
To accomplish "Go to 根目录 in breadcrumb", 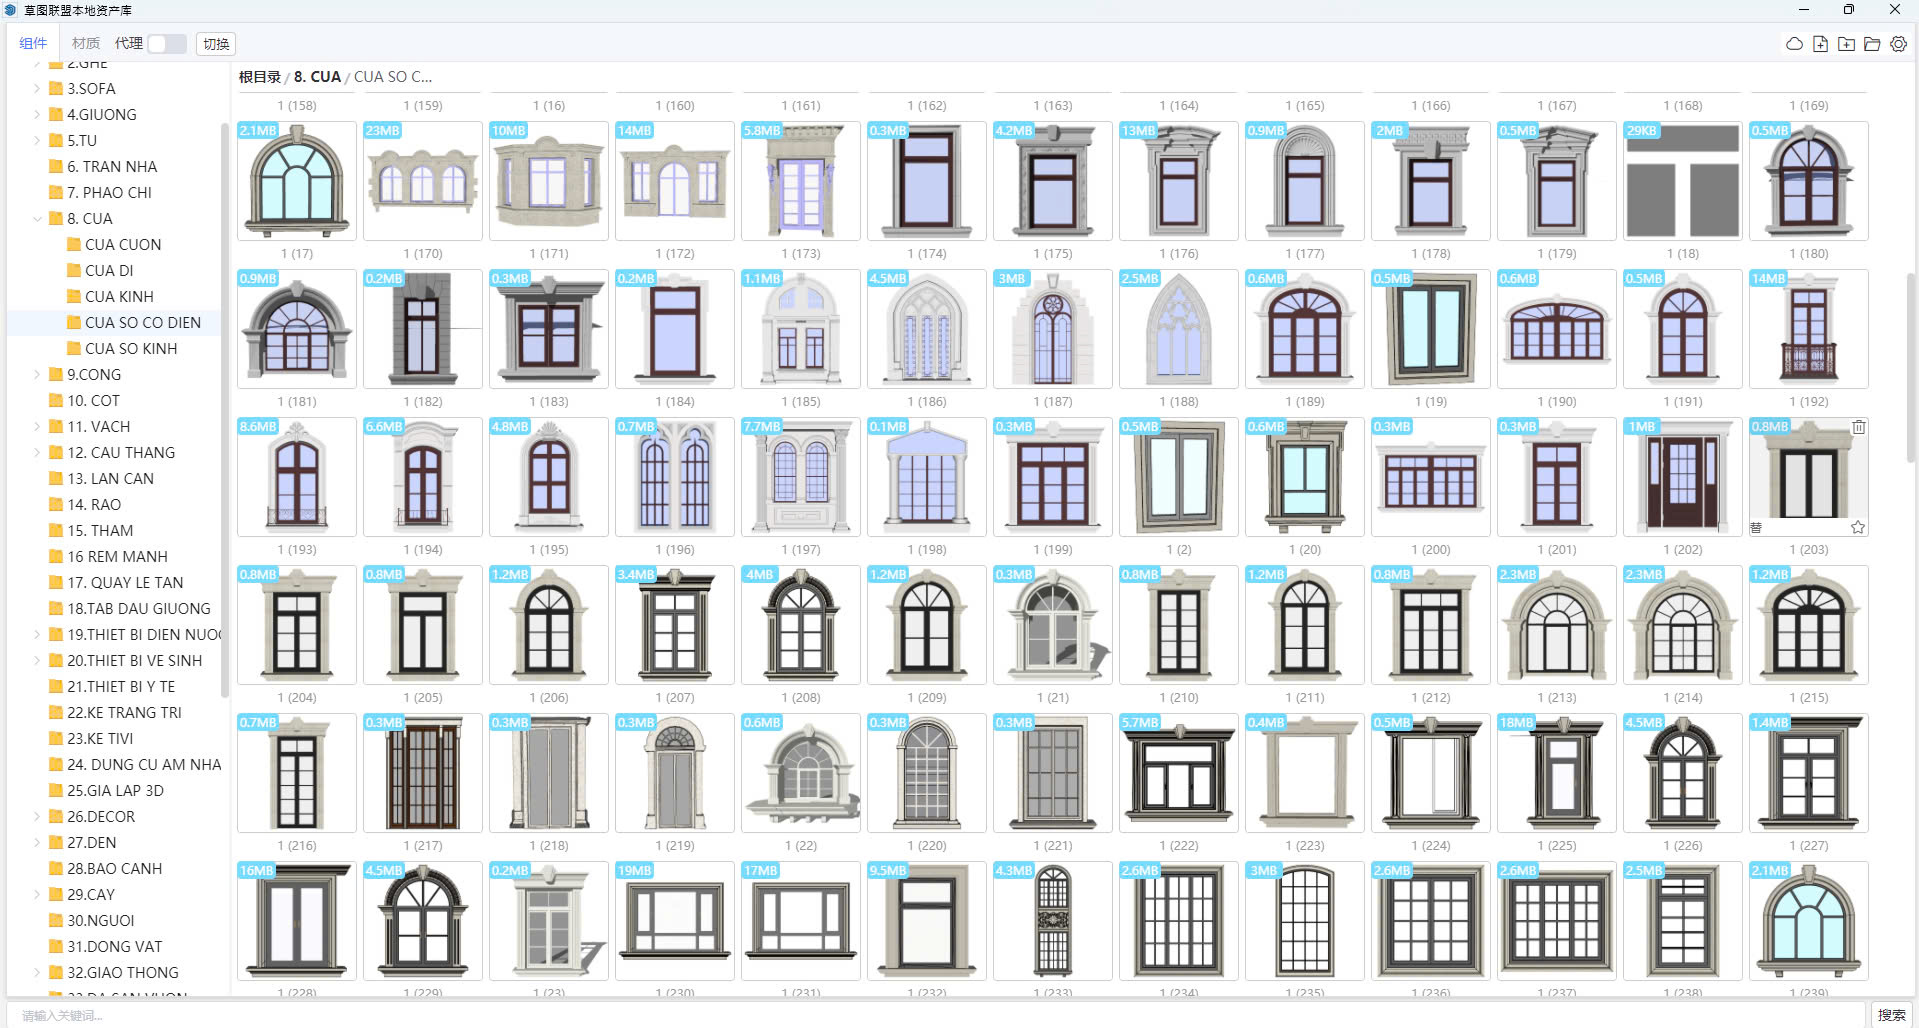I will point(260,77).
